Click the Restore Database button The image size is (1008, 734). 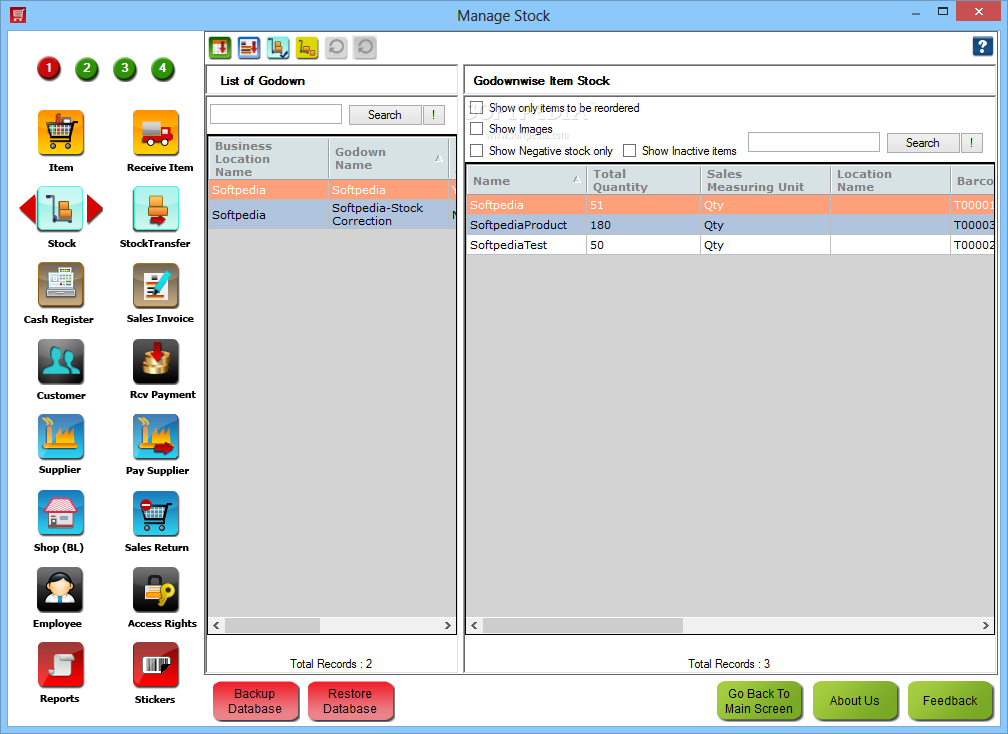pyautogui.click(x=350, y=701)
